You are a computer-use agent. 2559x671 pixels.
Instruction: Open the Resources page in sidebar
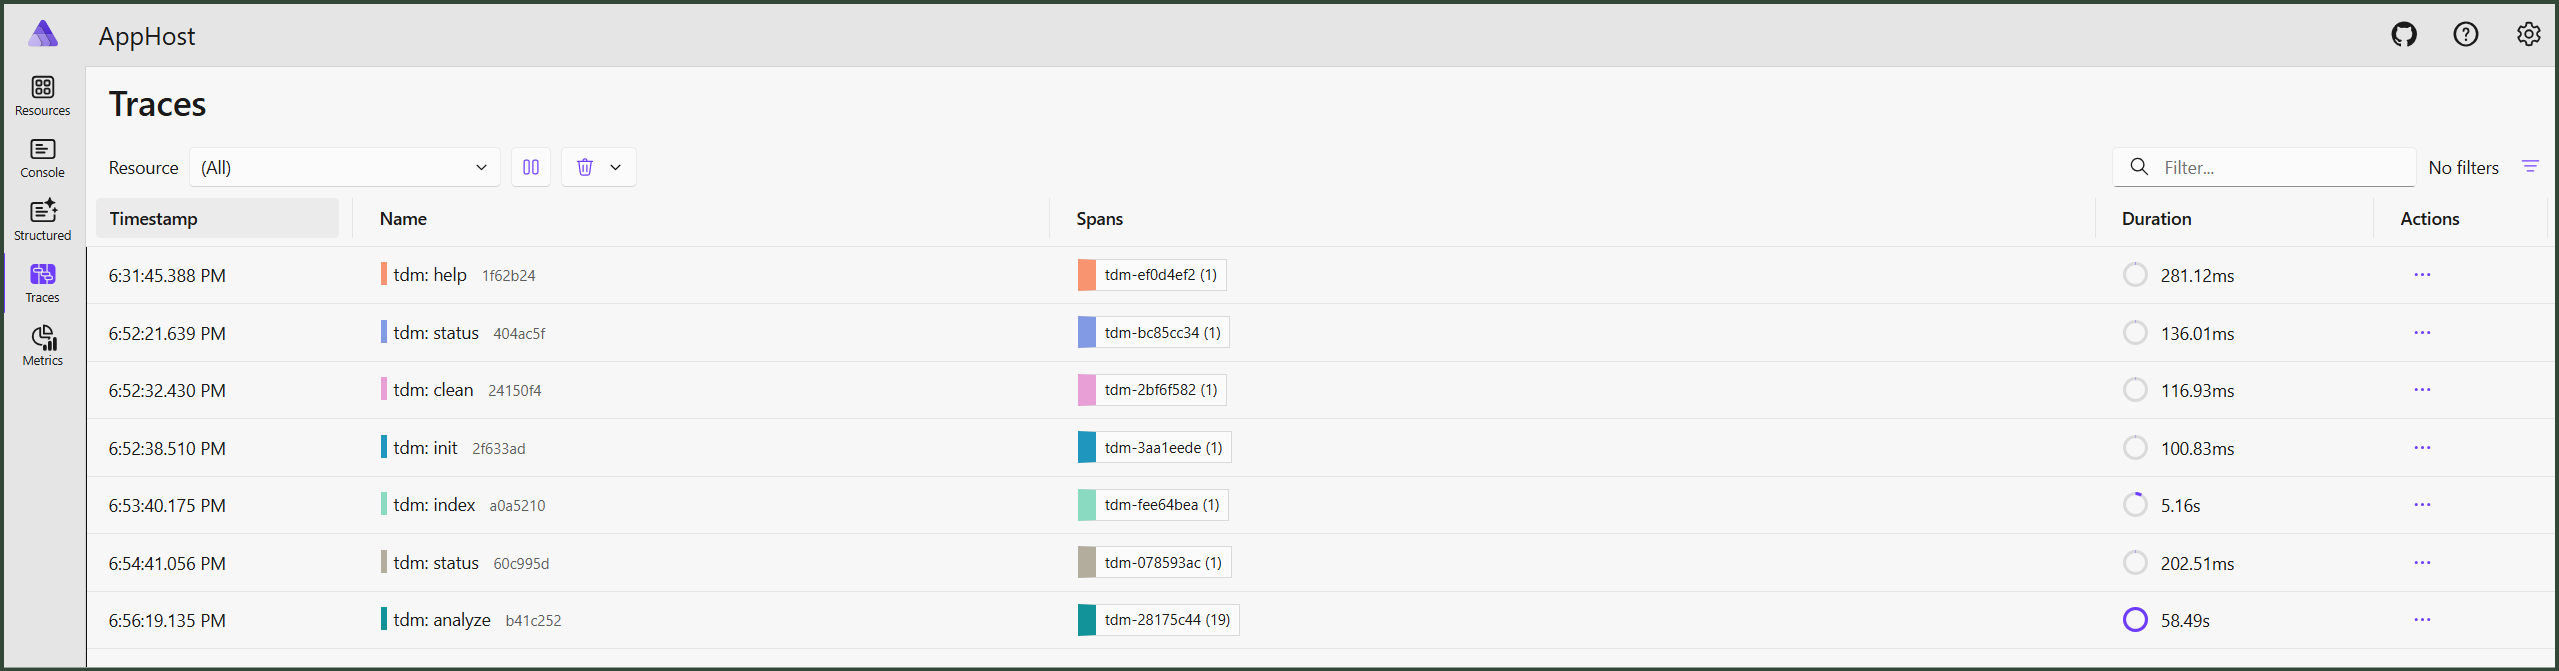(x=42, y=96)
